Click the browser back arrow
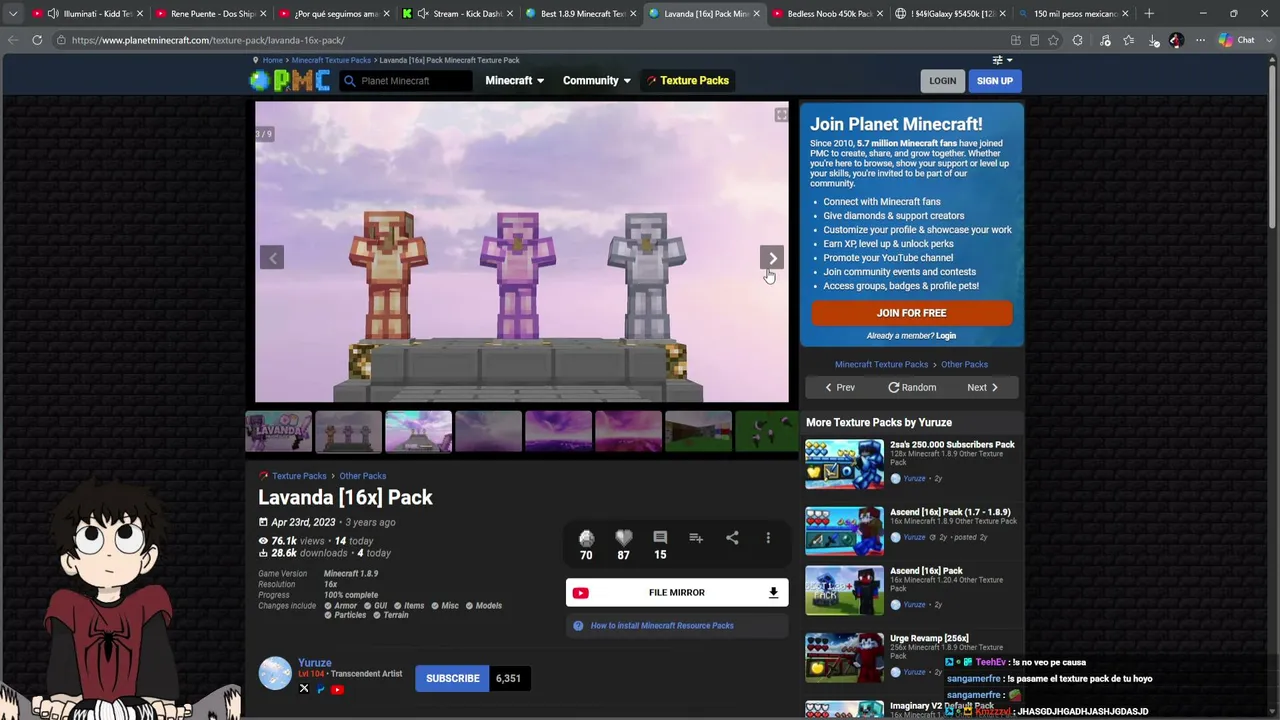Screen dimensions: 1280x720 (x=13, y=40)
